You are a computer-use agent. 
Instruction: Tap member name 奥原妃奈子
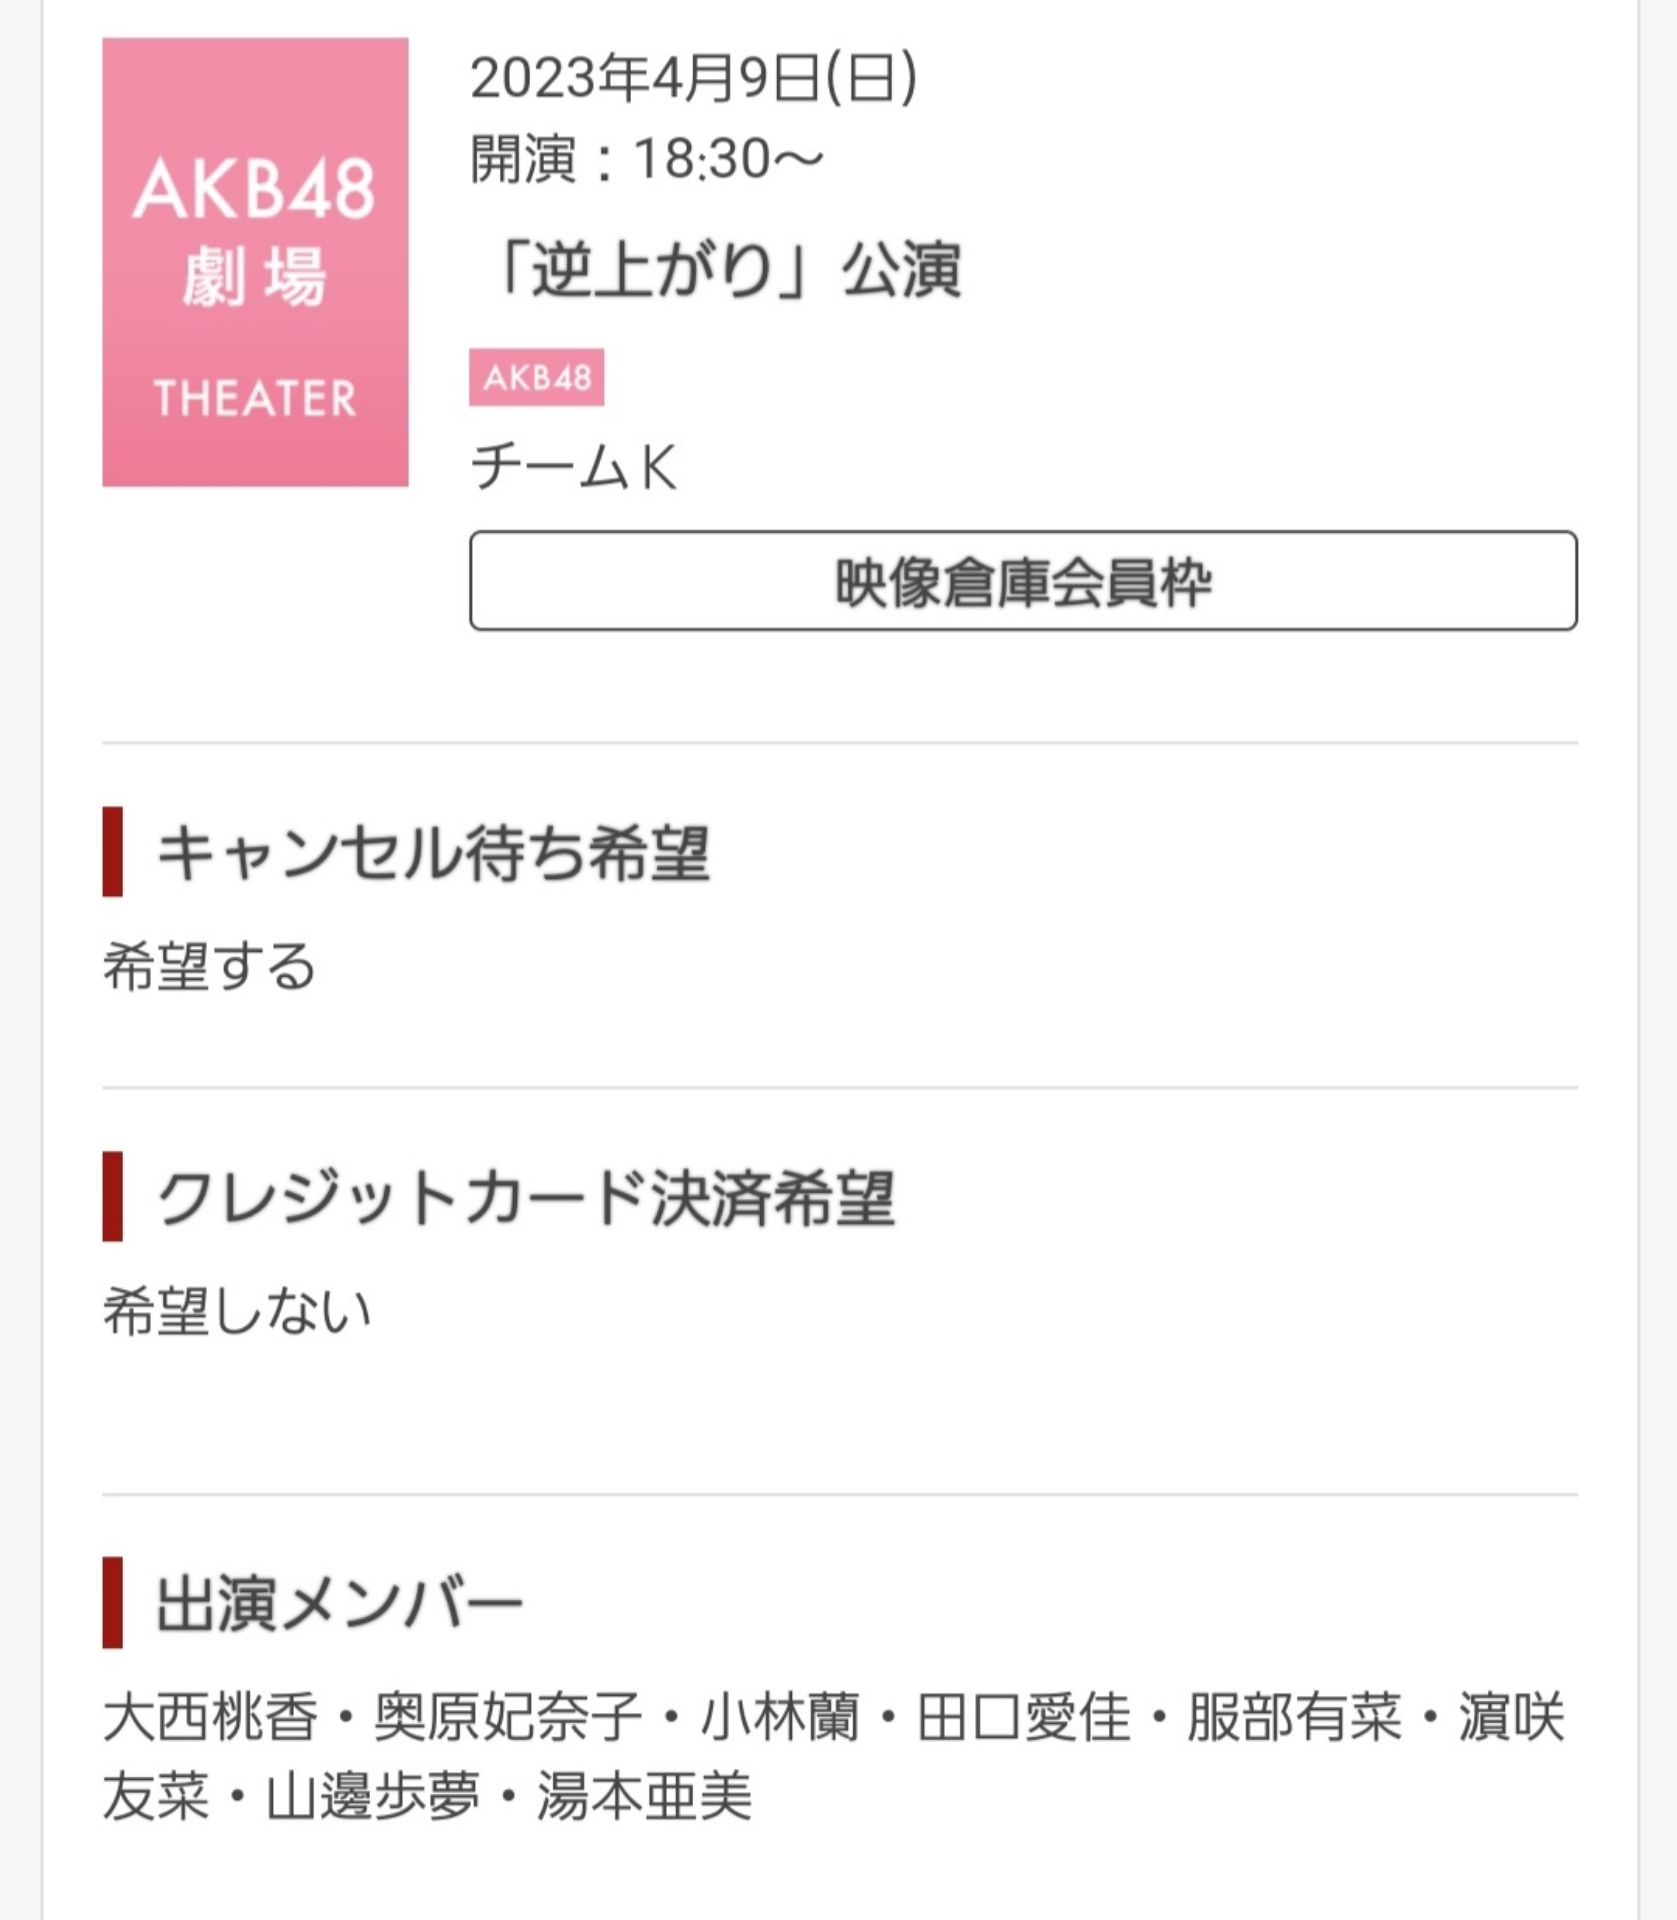(x=507, y=1717)
